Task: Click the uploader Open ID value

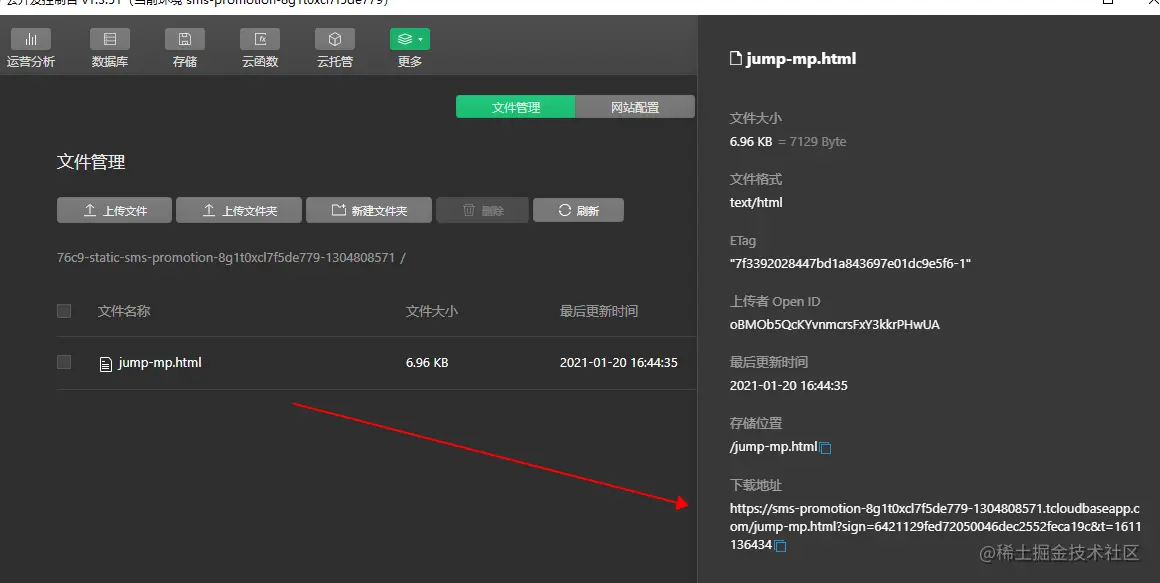Action: pos(834,324)
